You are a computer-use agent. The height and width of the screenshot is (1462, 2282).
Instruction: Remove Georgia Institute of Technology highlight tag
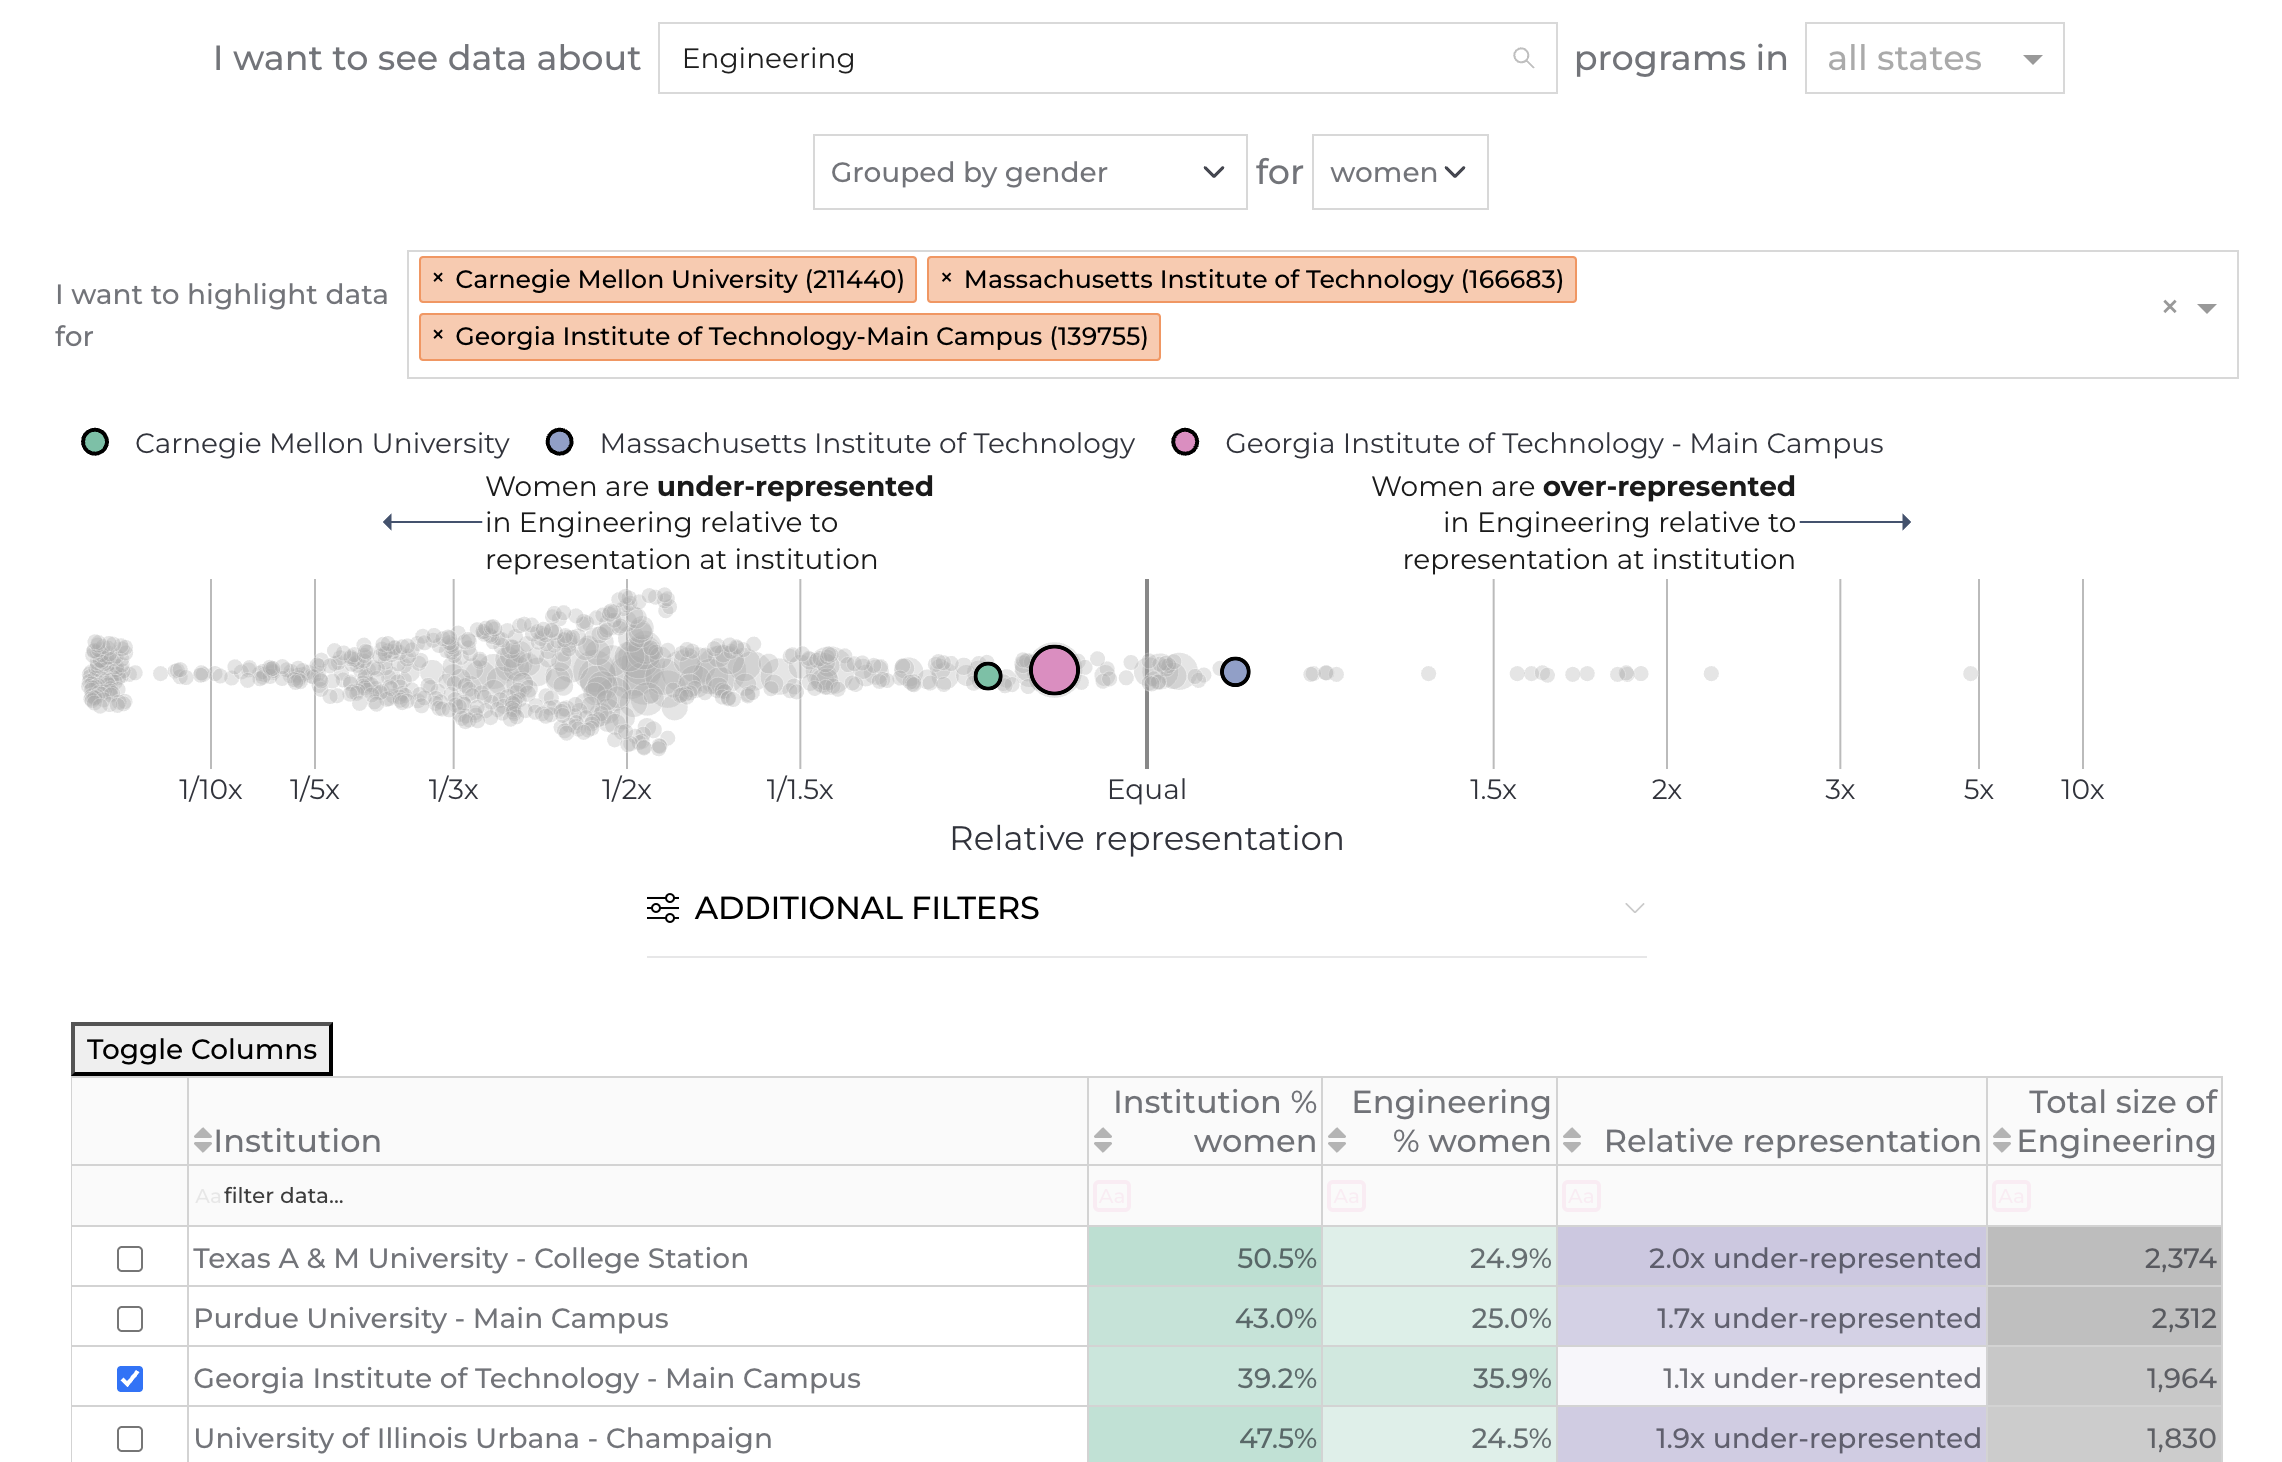pos(438,336)
